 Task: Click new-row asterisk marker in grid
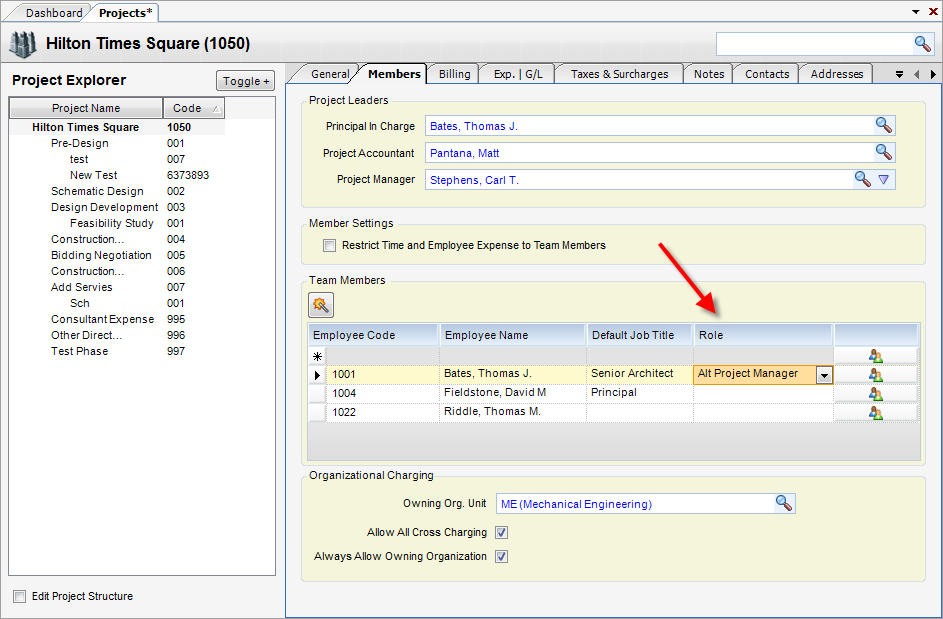(317, 356)
